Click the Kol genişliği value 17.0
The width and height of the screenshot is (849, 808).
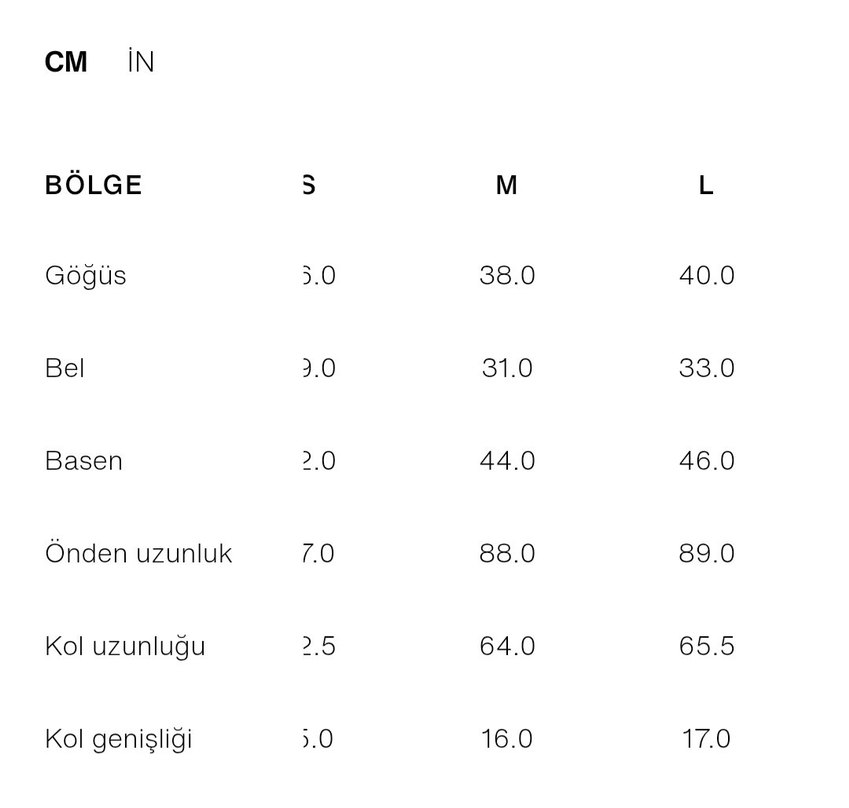click(705, 739)
